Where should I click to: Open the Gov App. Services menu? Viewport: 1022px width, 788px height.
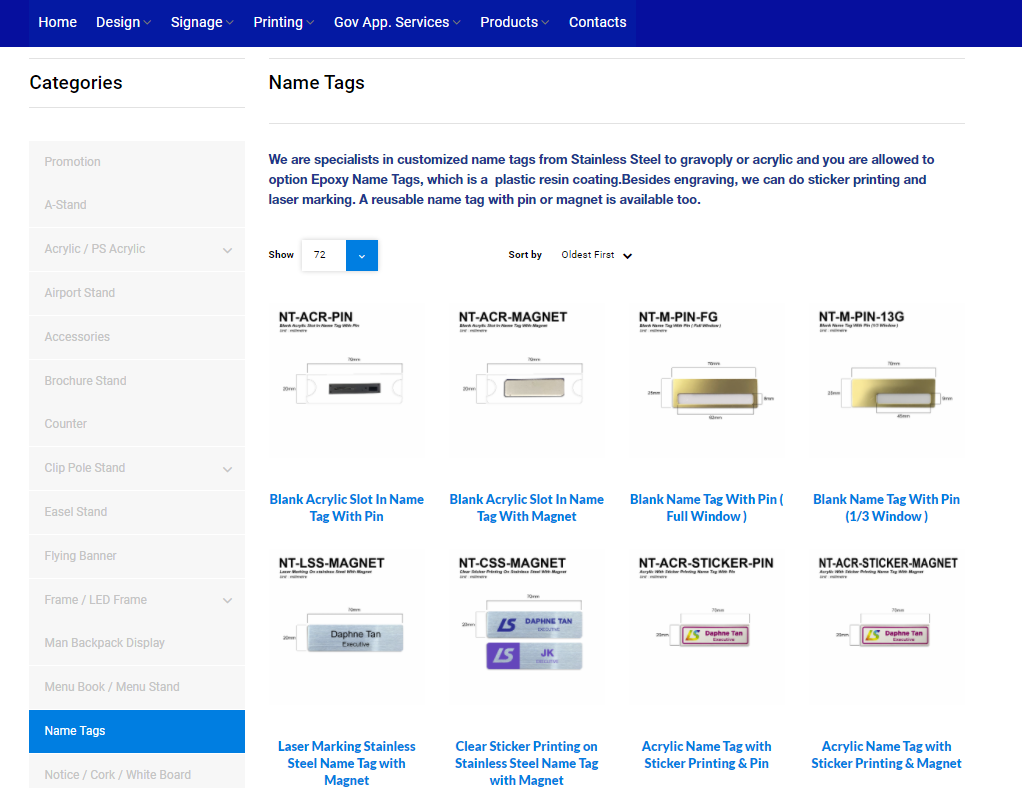click(397, 22)
